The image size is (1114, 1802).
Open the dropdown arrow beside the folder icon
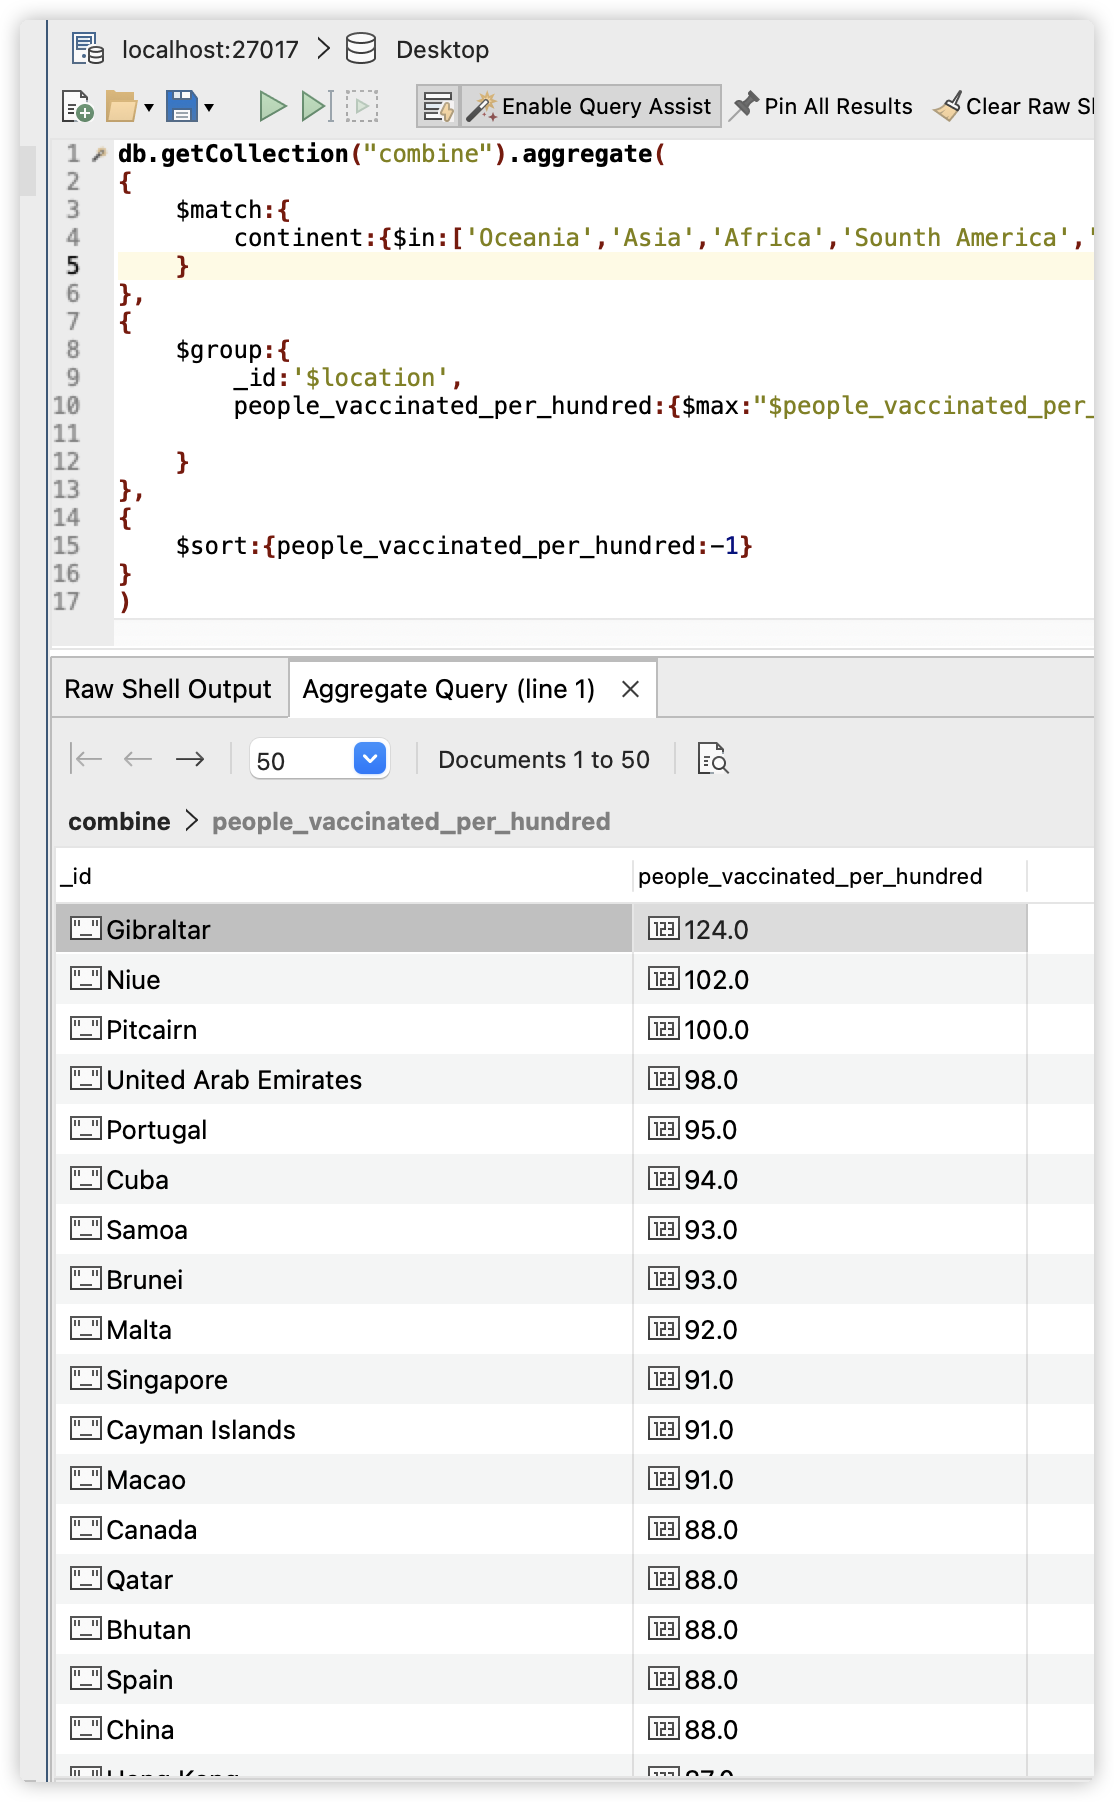(149, 107)
